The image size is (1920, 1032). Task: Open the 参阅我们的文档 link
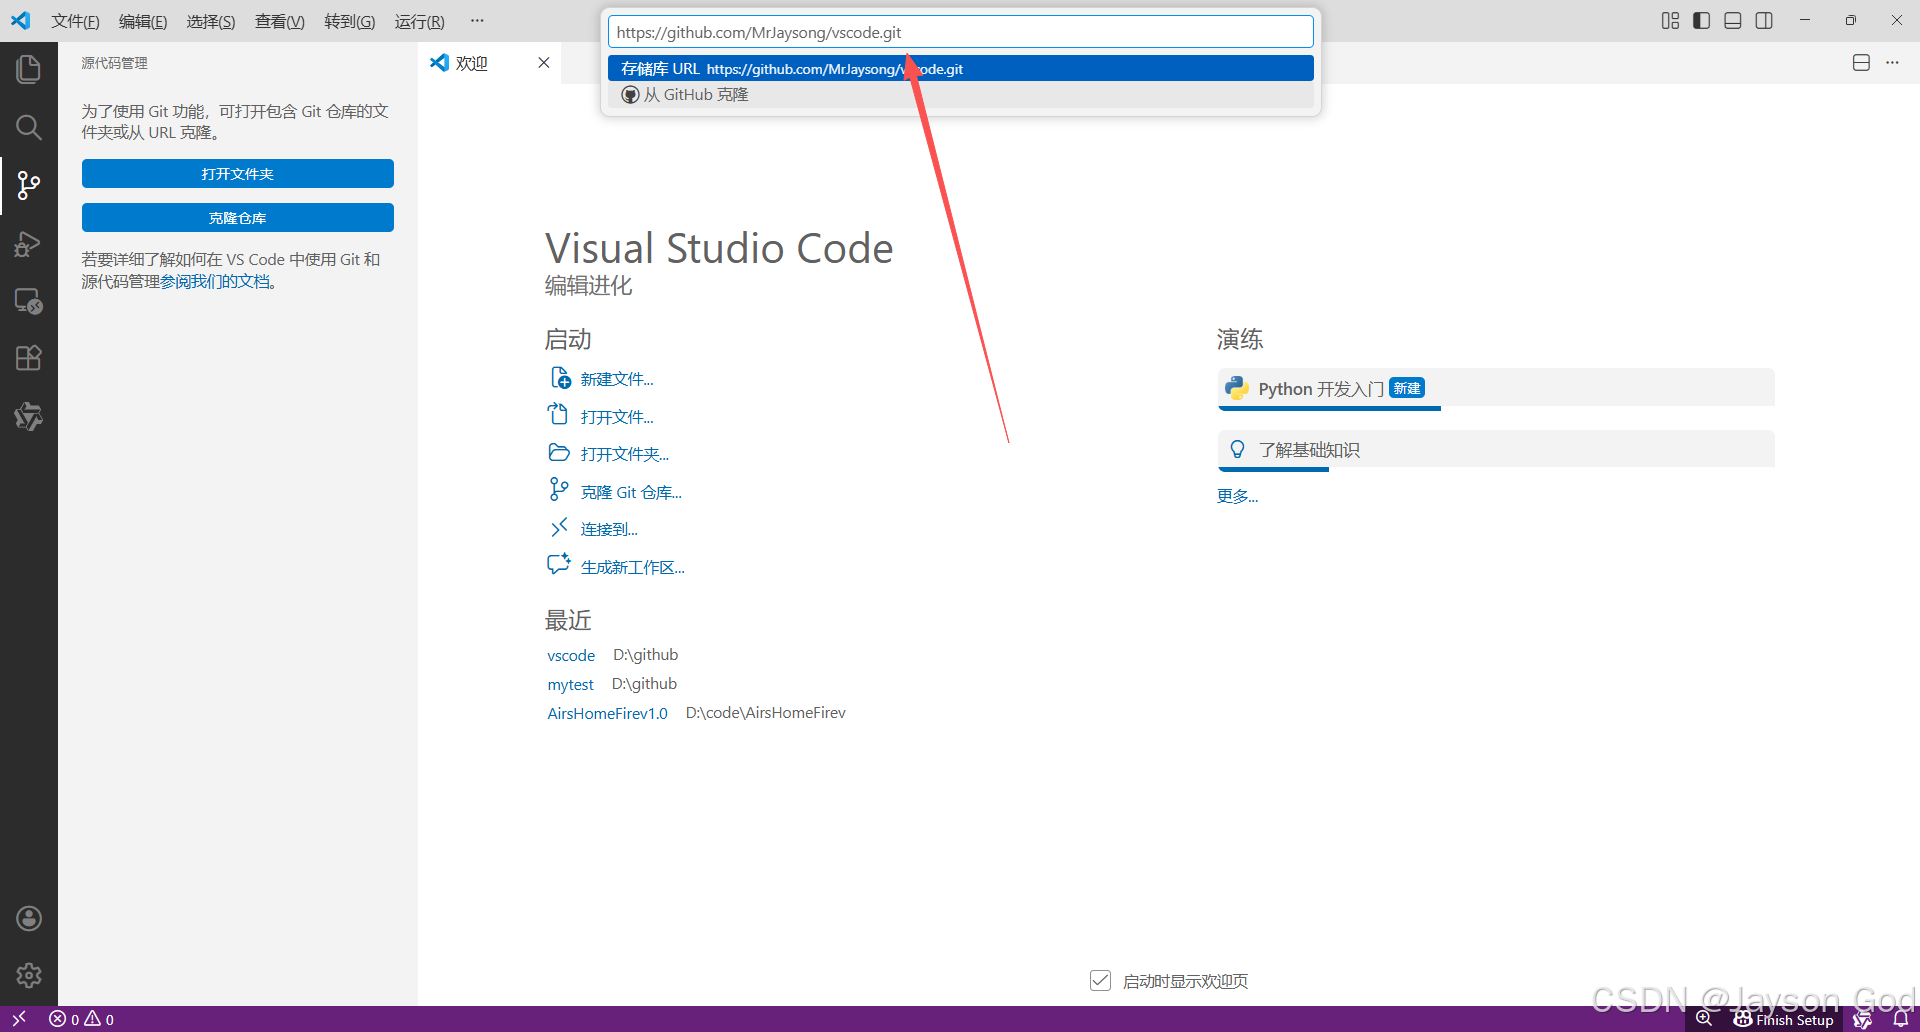point(215,282)
